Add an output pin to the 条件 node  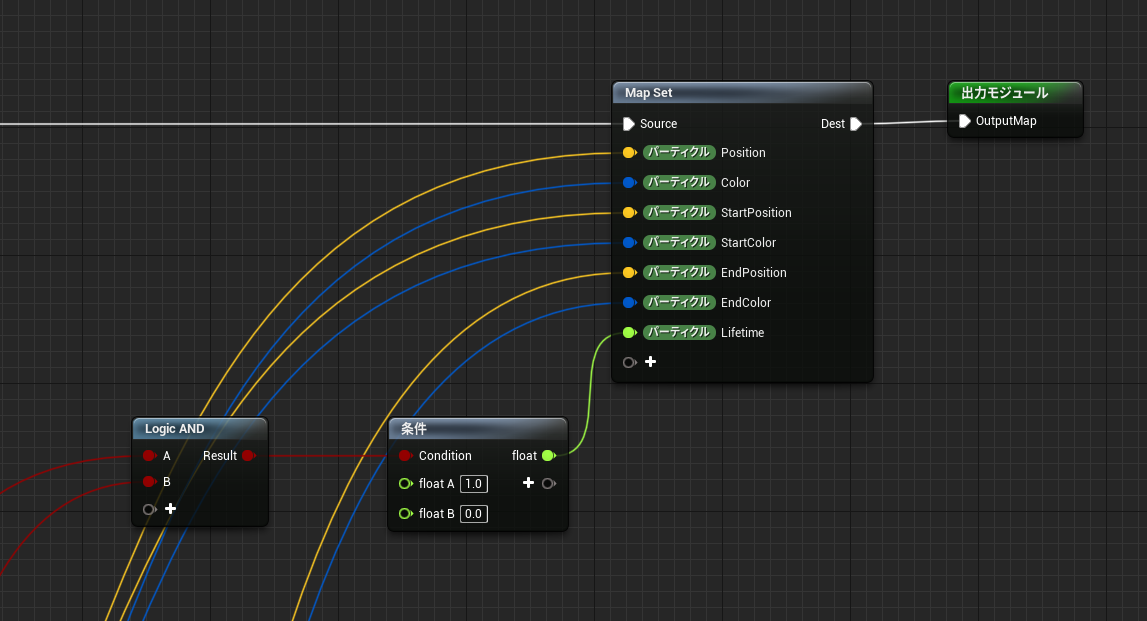(x=528, y=483)
